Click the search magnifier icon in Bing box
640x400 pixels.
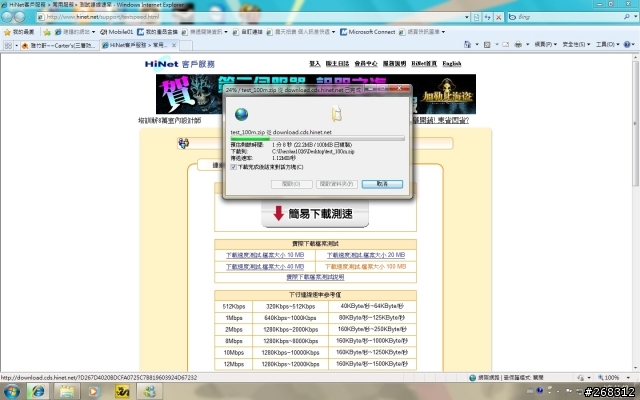pyautogui.click(x=627, y=17)
